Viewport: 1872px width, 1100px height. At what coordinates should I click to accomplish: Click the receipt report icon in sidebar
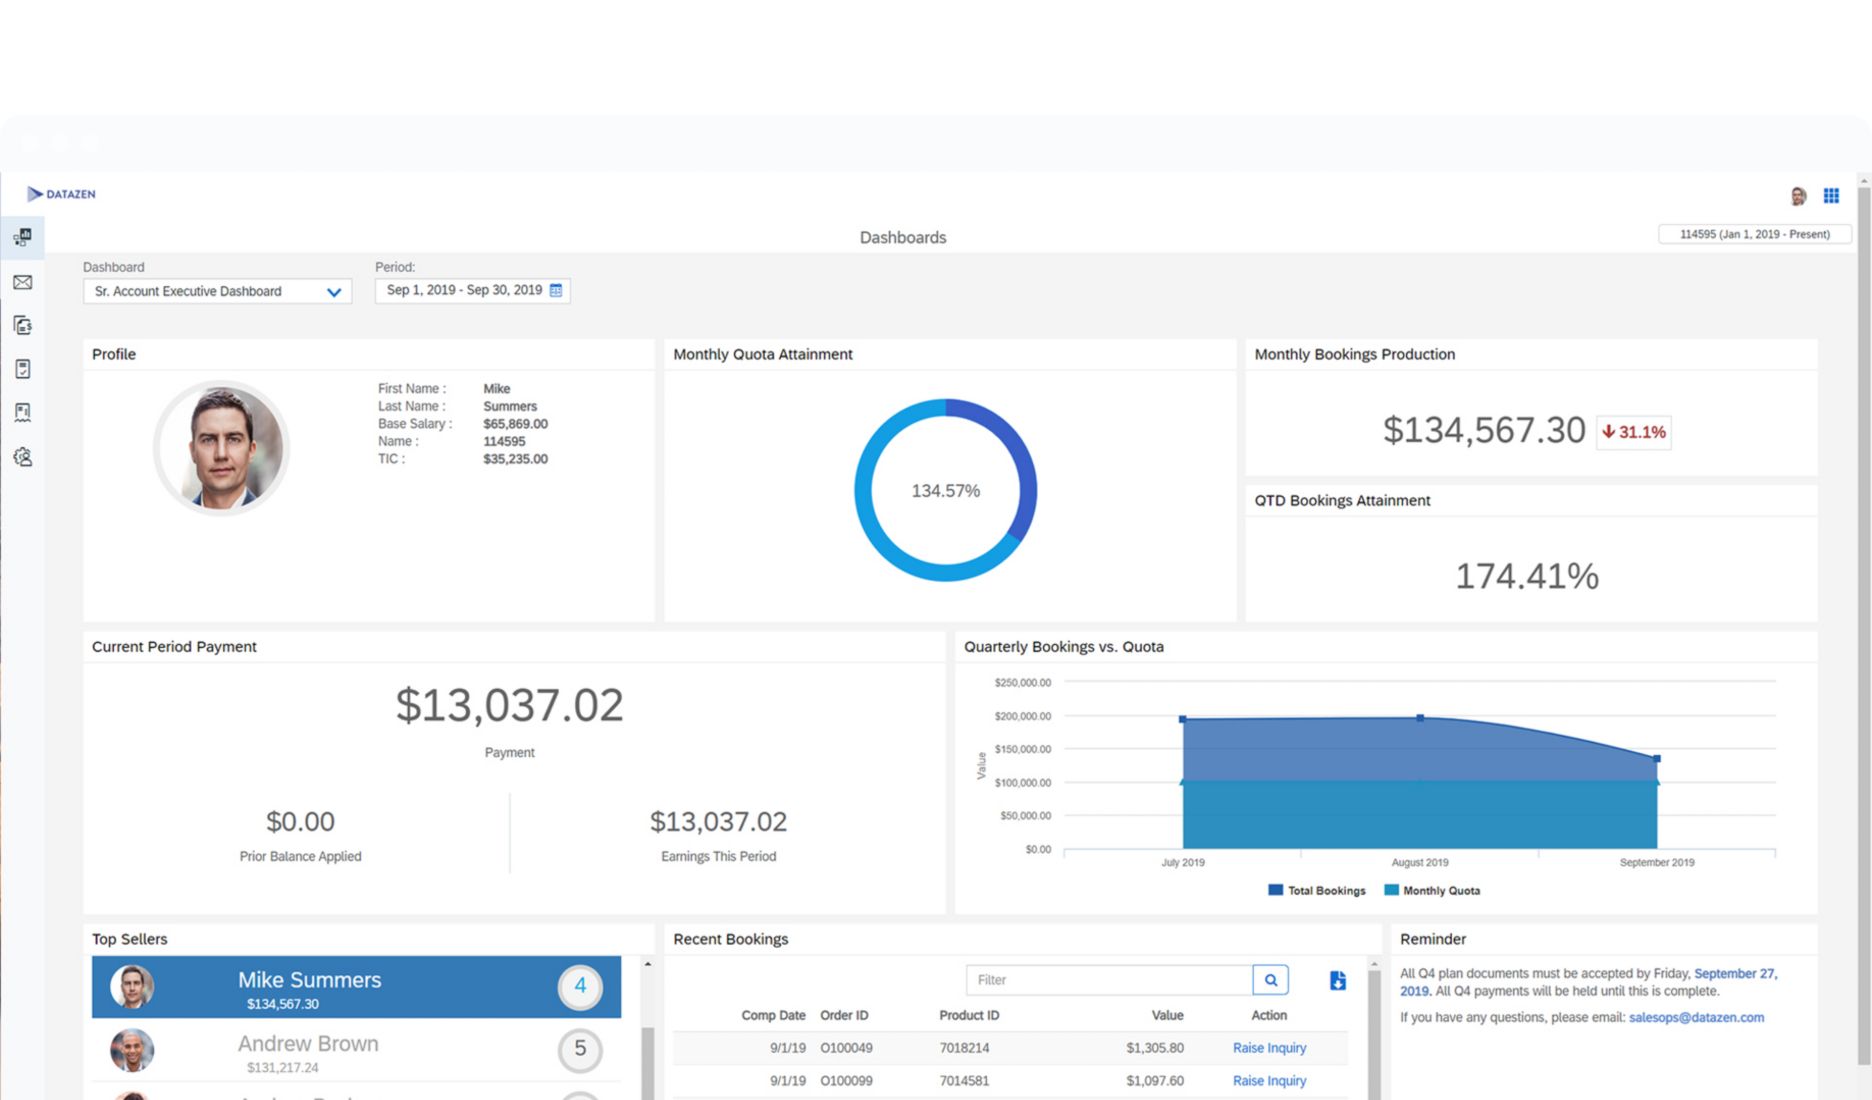pyautogui.click(x=22, y=412)
